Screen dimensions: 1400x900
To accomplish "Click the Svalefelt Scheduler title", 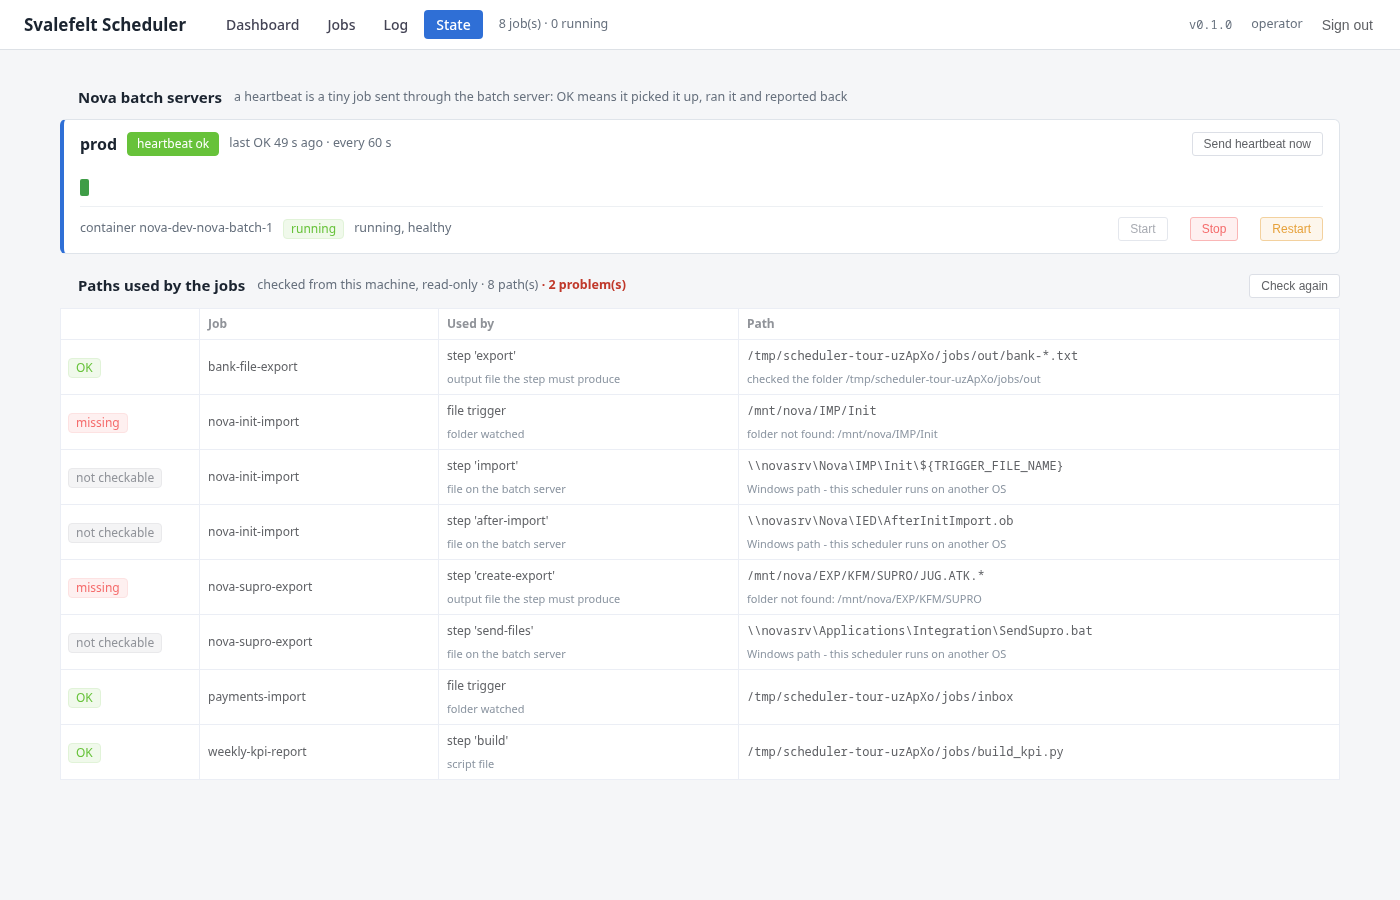I will coord(105,25).
